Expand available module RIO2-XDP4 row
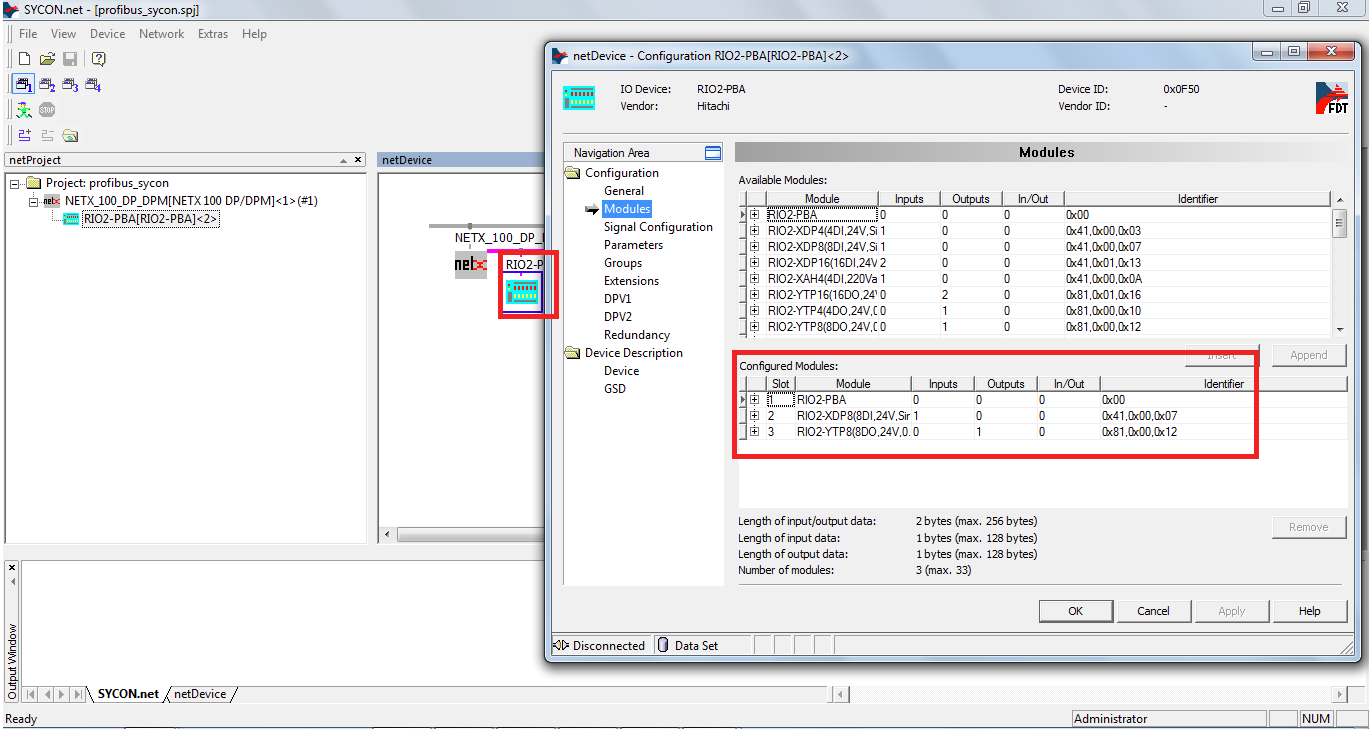1370x729 pixels. (754, 231)
